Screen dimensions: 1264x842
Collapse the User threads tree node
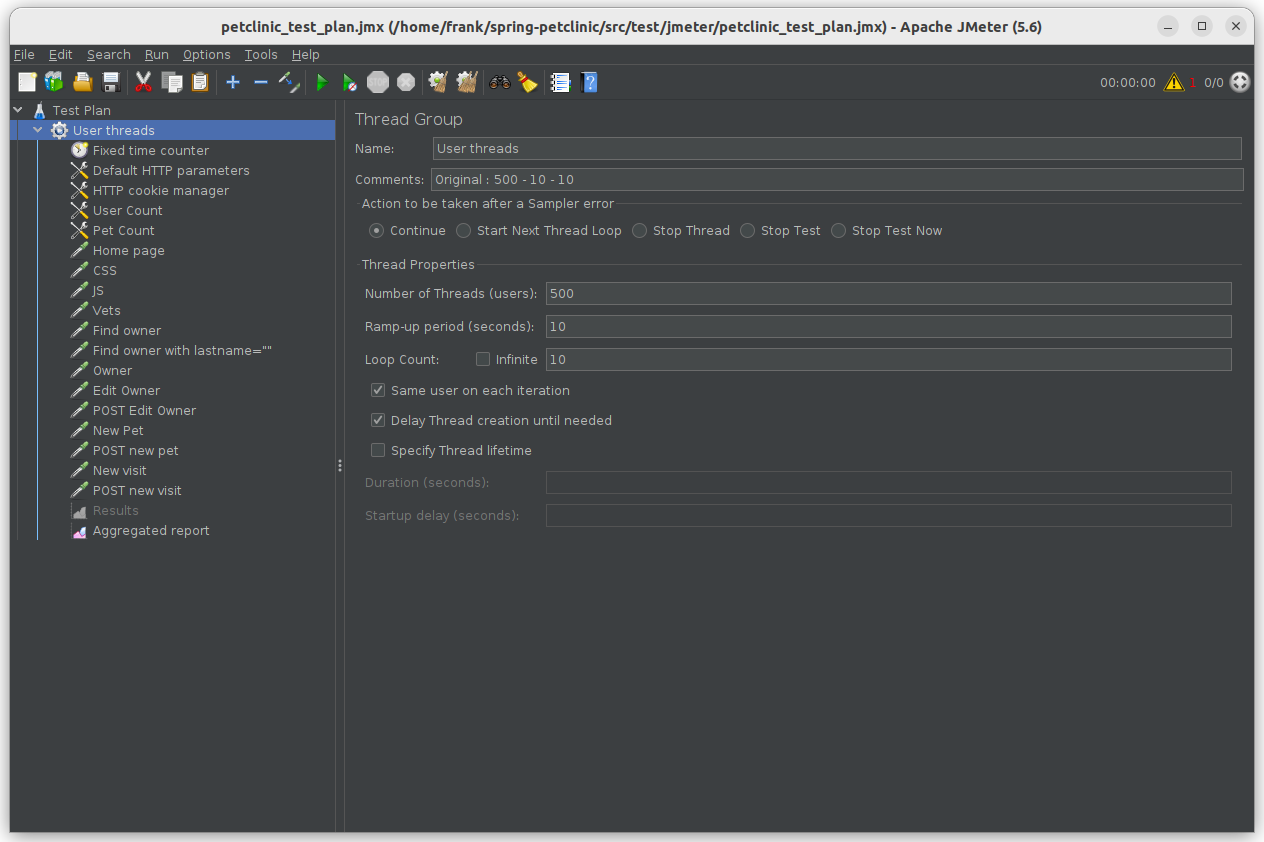pyautogui.click(x=38, y=130)
